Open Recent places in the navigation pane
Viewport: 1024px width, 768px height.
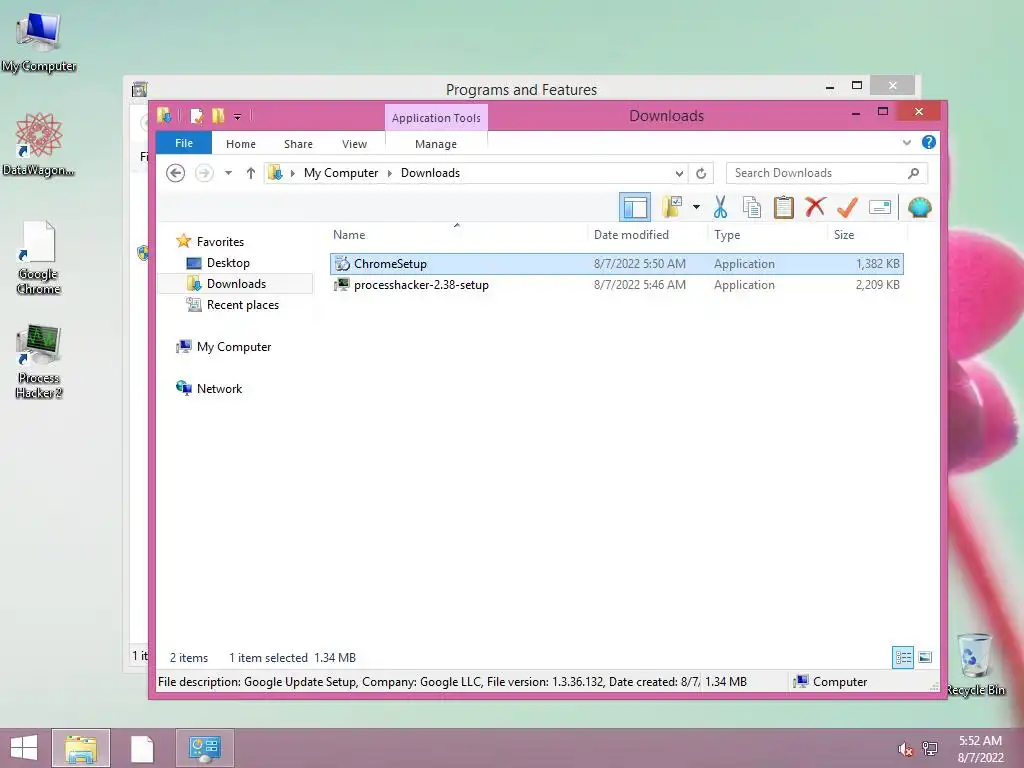tap(242, 305)
